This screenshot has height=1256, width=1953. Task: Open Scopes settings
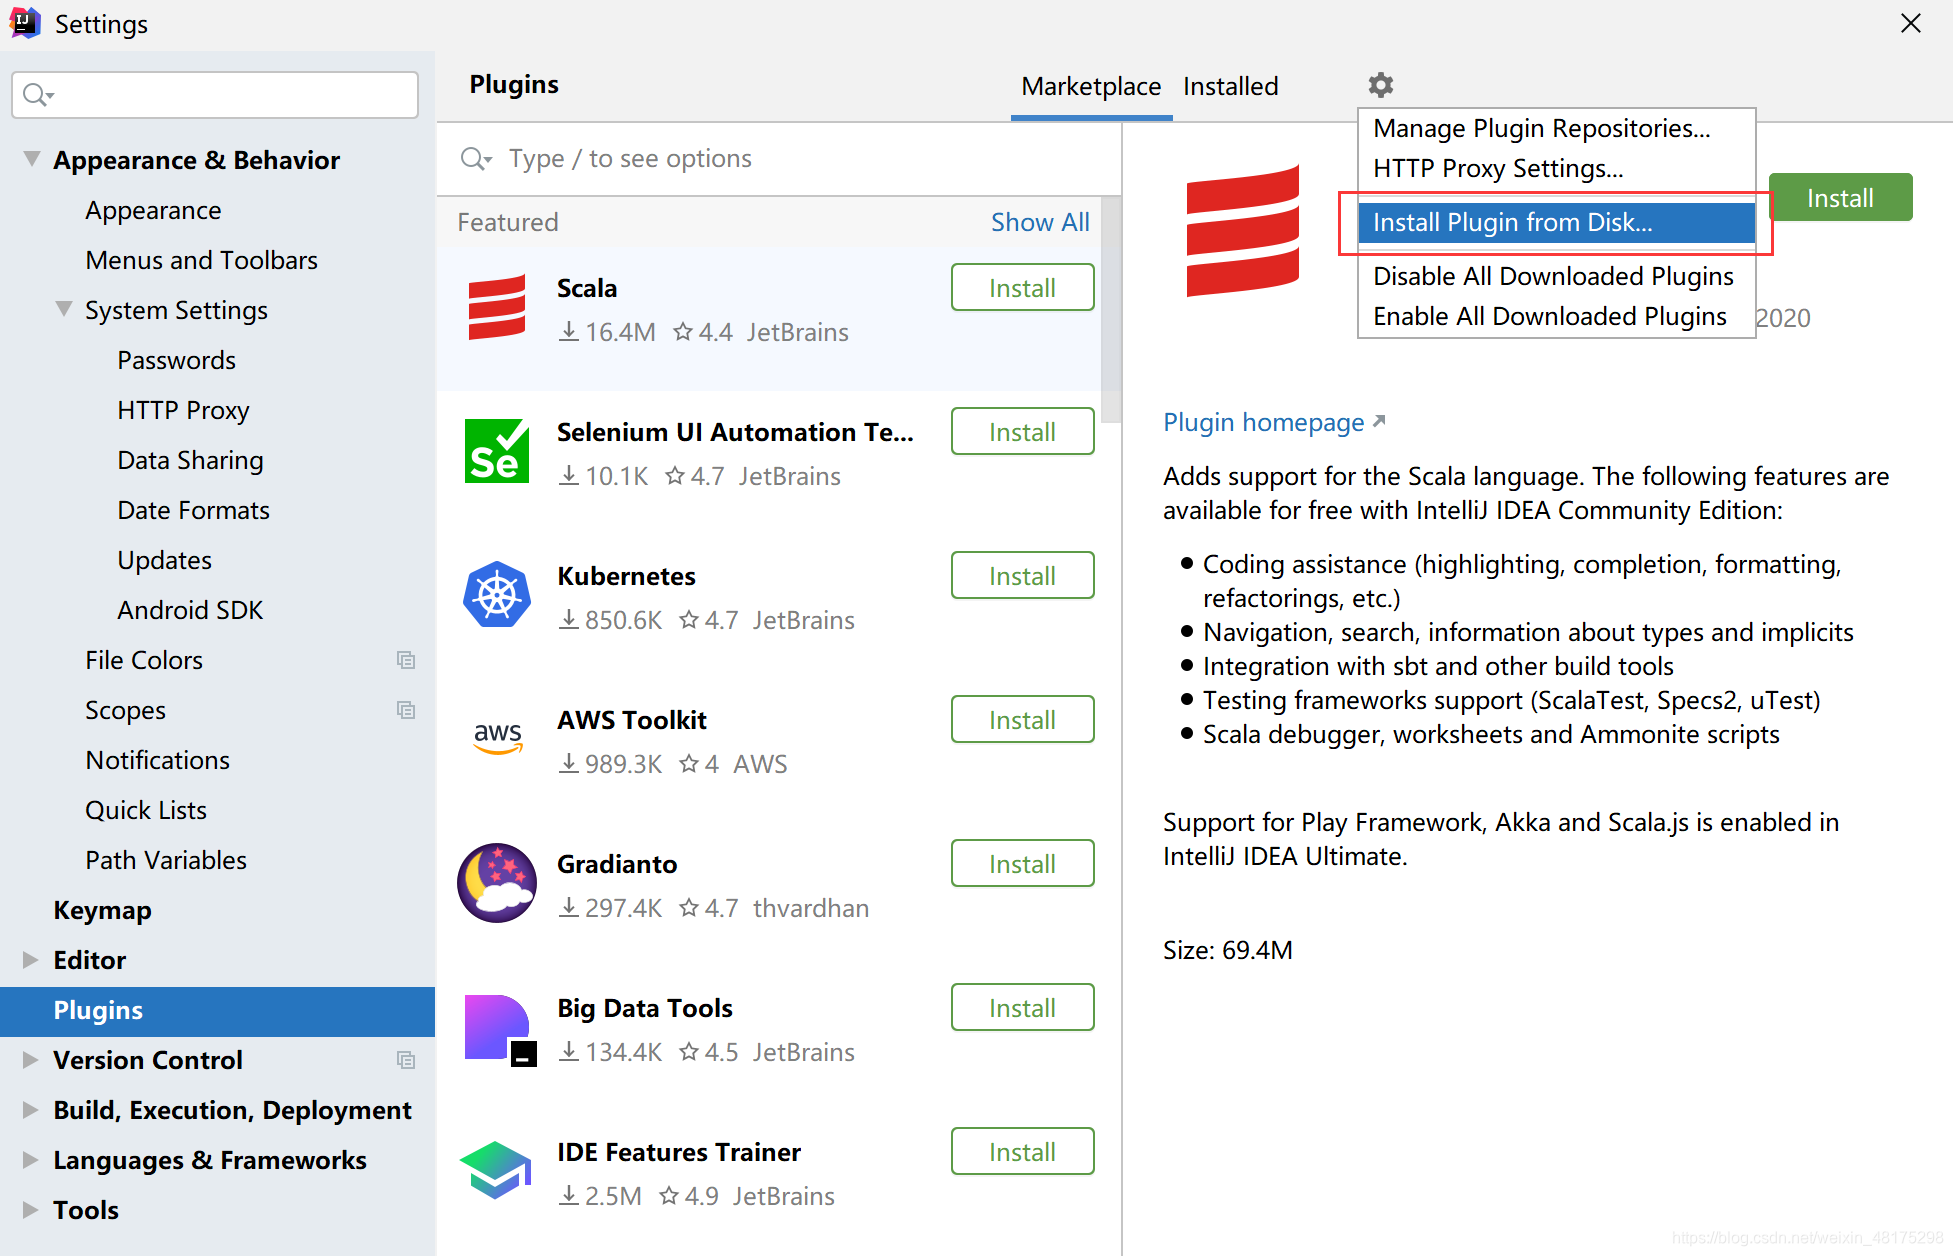tap(125, 710)
